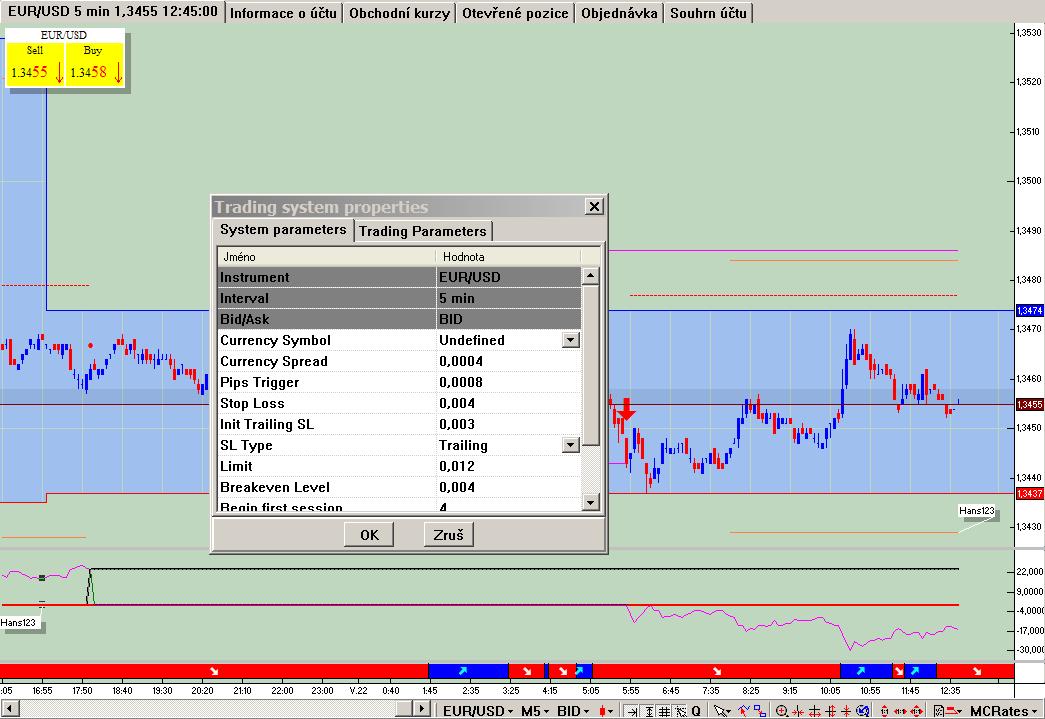The image size is (1045, 719).
Task: Click the red vertical scale 1:1 icon
Action: pos(884,711)
